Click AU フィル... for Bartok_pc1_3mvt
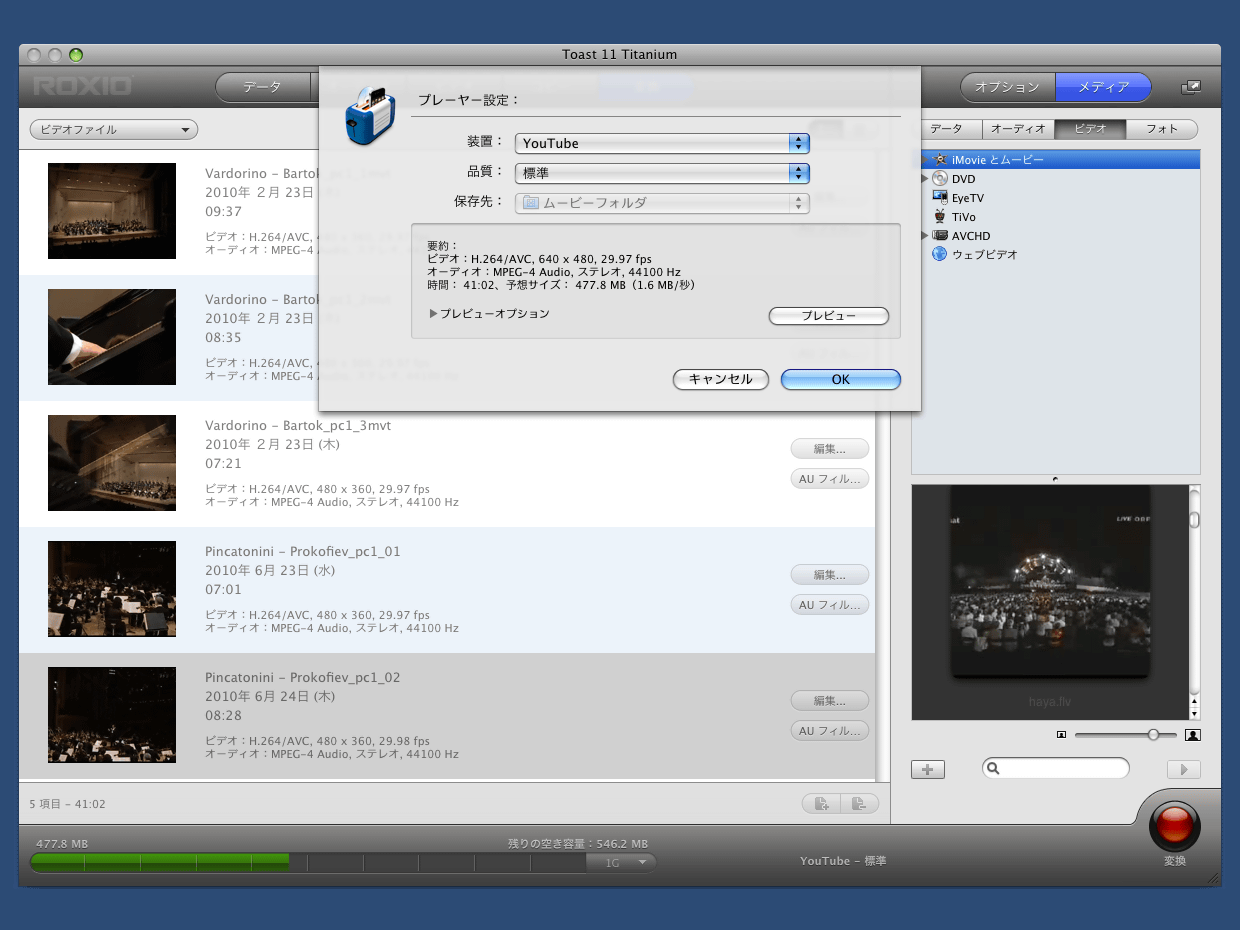This screenshot has height=930, width=1240. (x=830, y=479)
